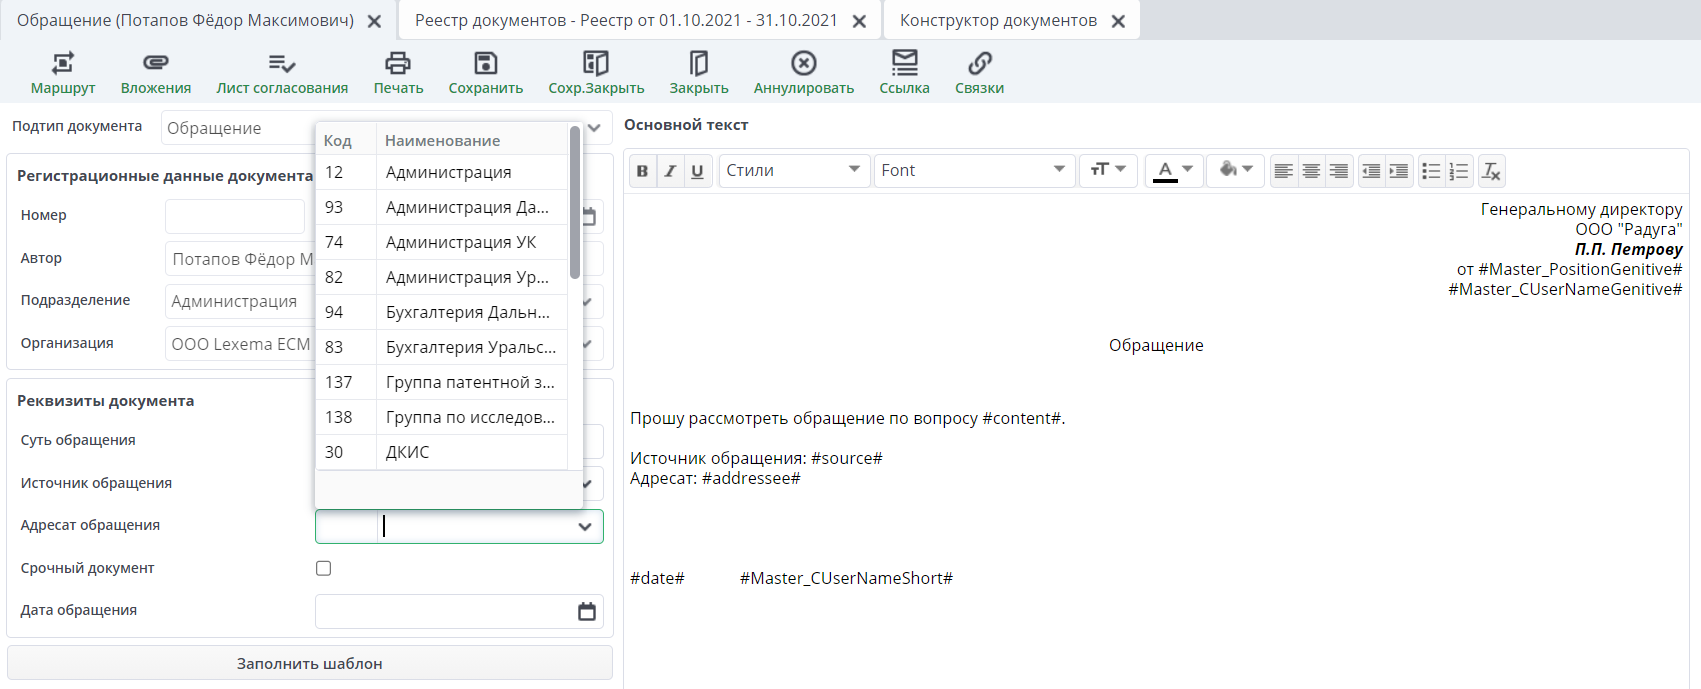This screenshot has width=1701, height=689.
Task: Expand the Адресат обращения dropdown arrow
Action: point(585,527)
